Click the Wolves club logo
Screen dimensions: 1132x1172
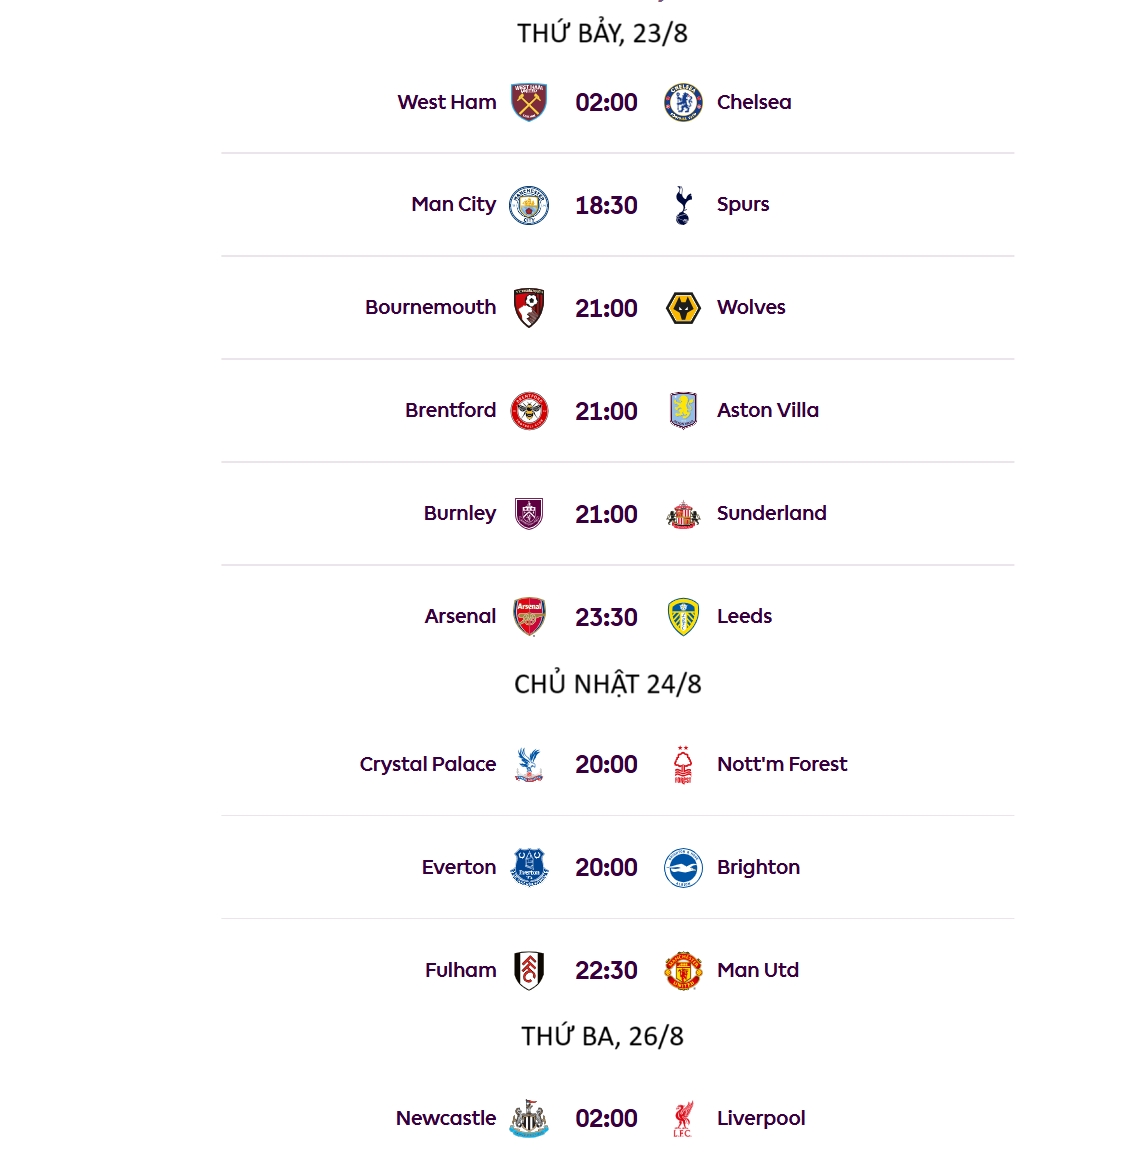click(x=683, y=308)
